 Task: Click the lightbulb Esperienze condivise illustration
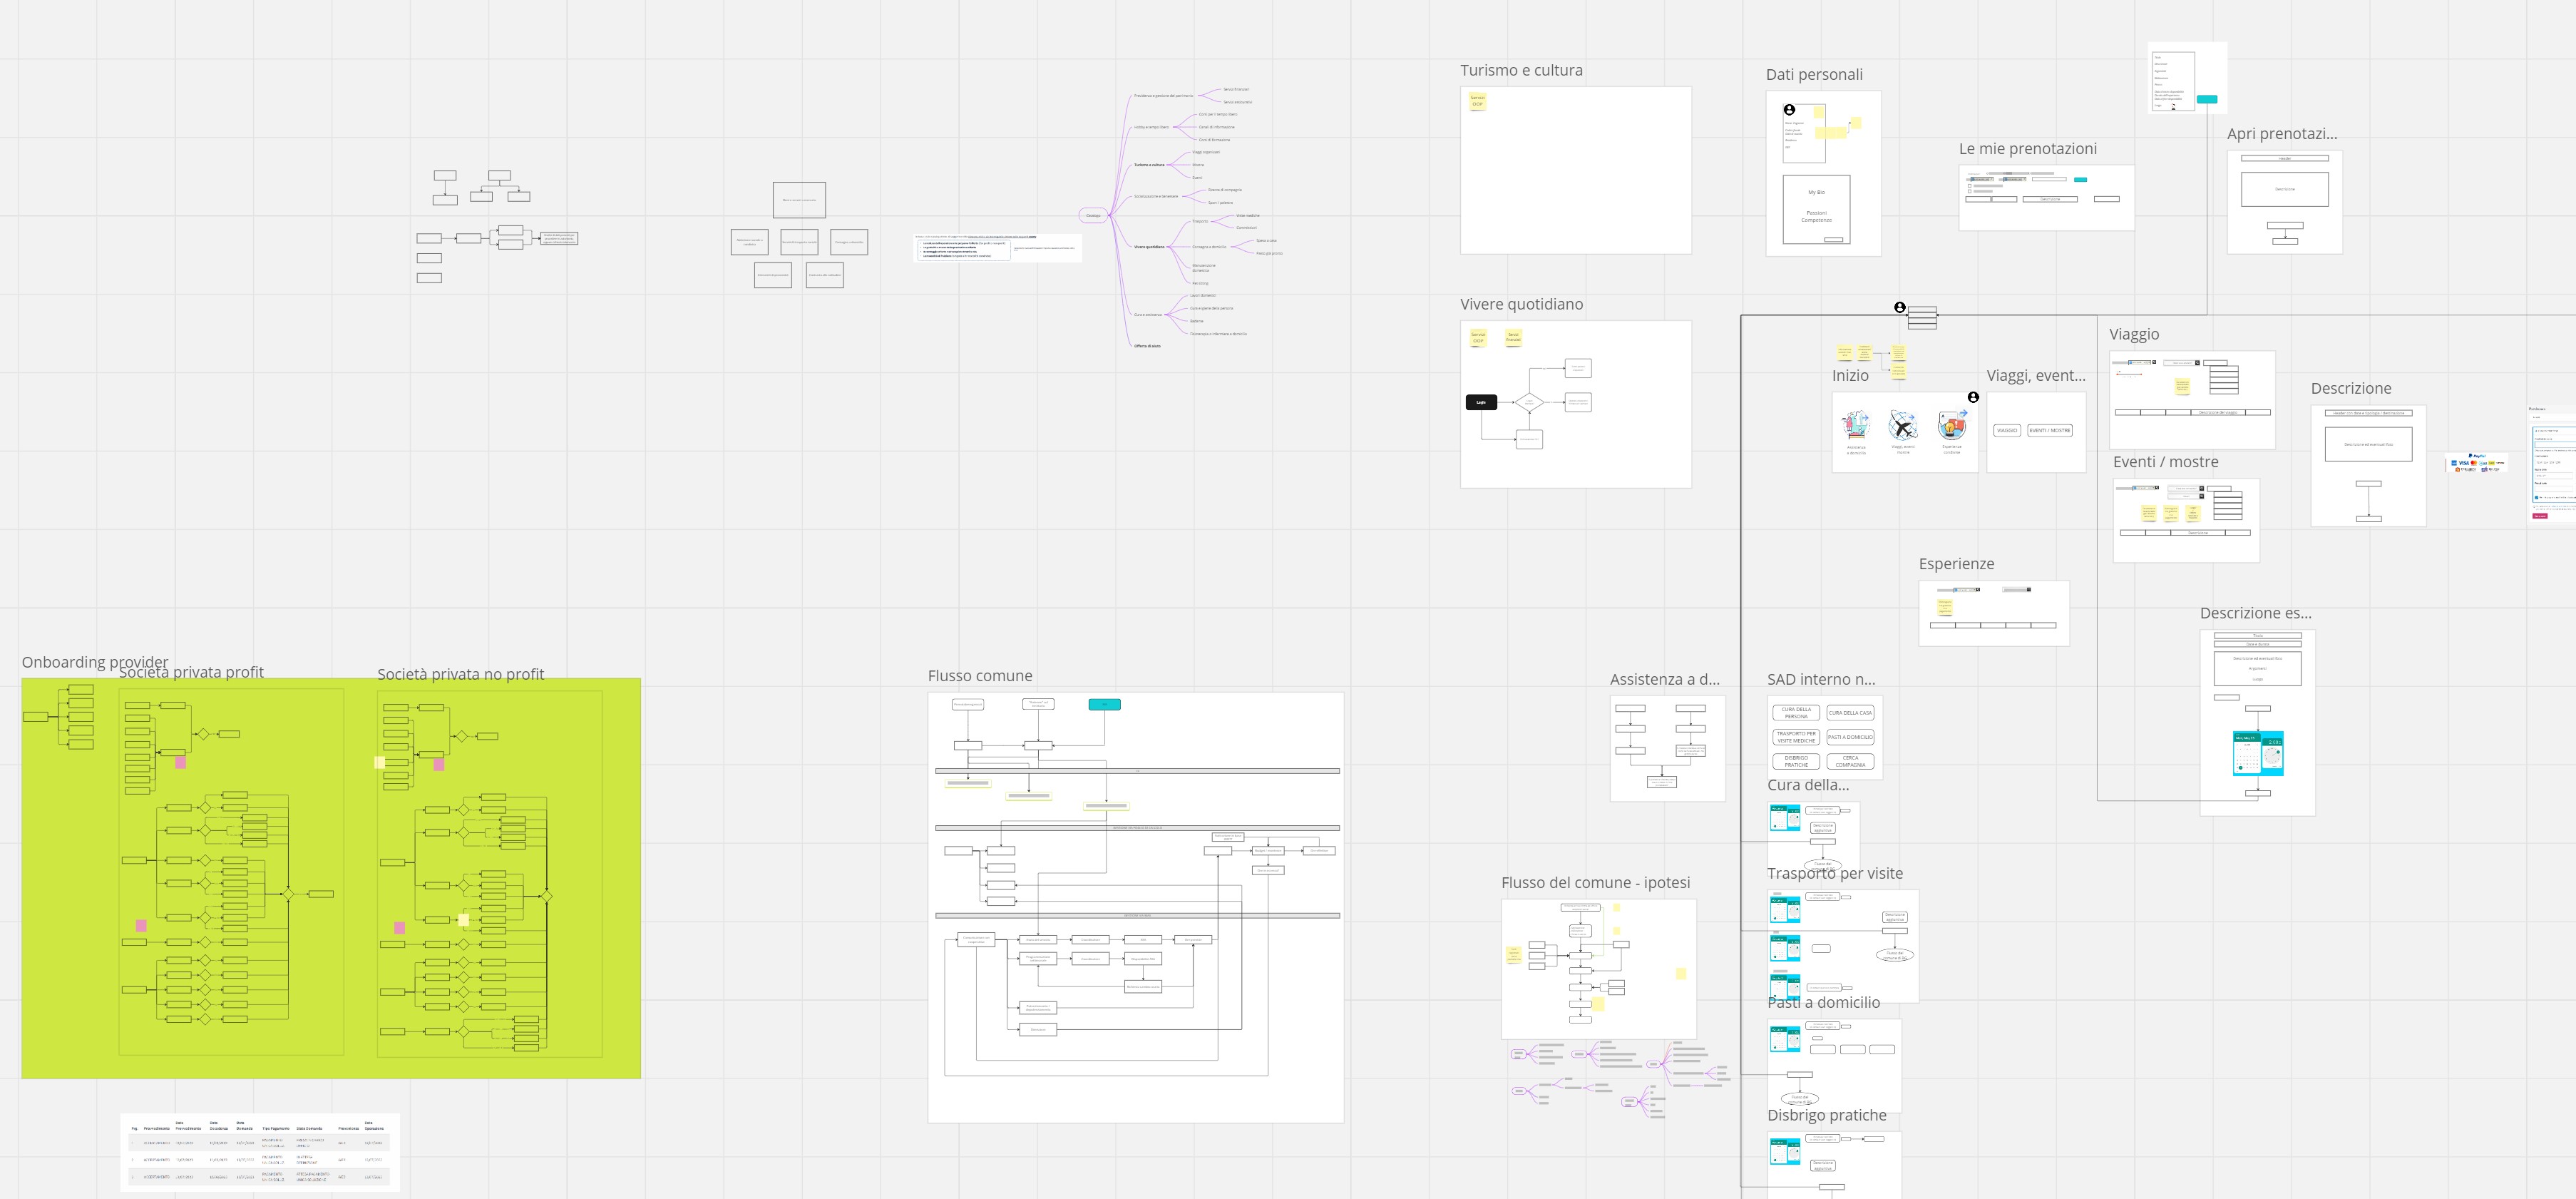tap(1951, 426)
